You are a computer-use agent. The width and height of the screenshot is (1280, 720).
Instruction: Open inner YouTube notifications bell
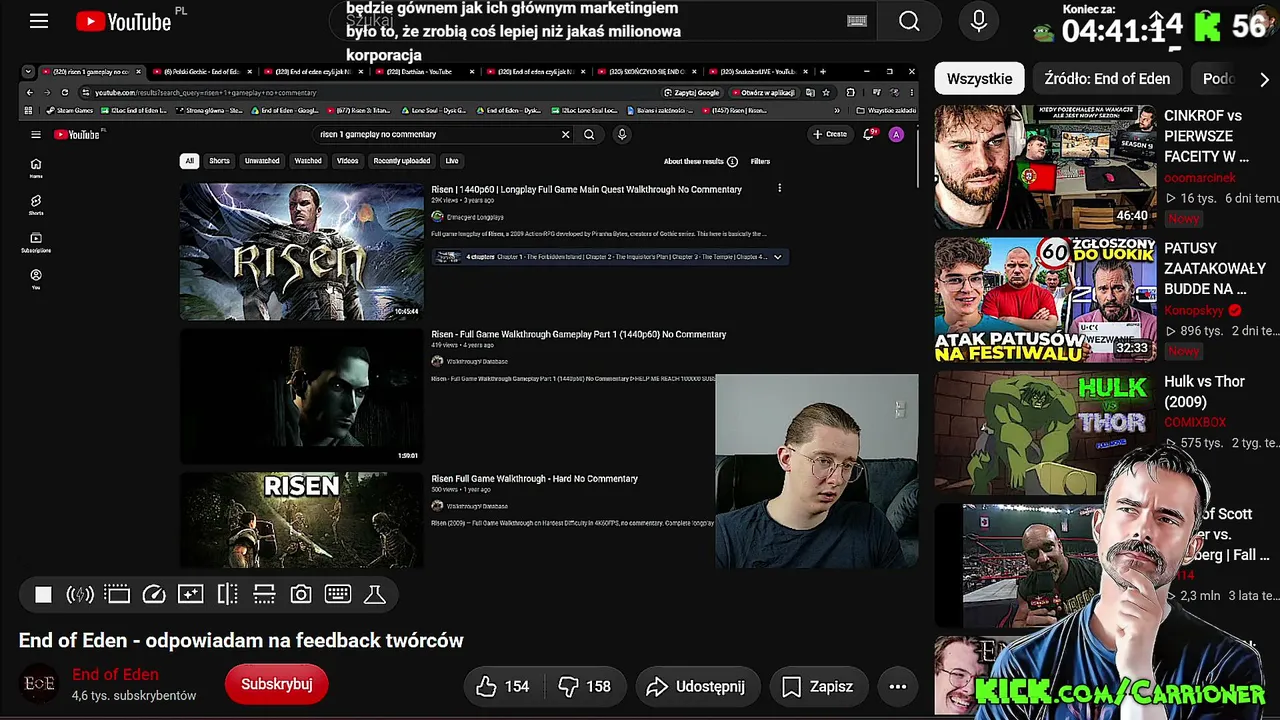click(869, 134)
